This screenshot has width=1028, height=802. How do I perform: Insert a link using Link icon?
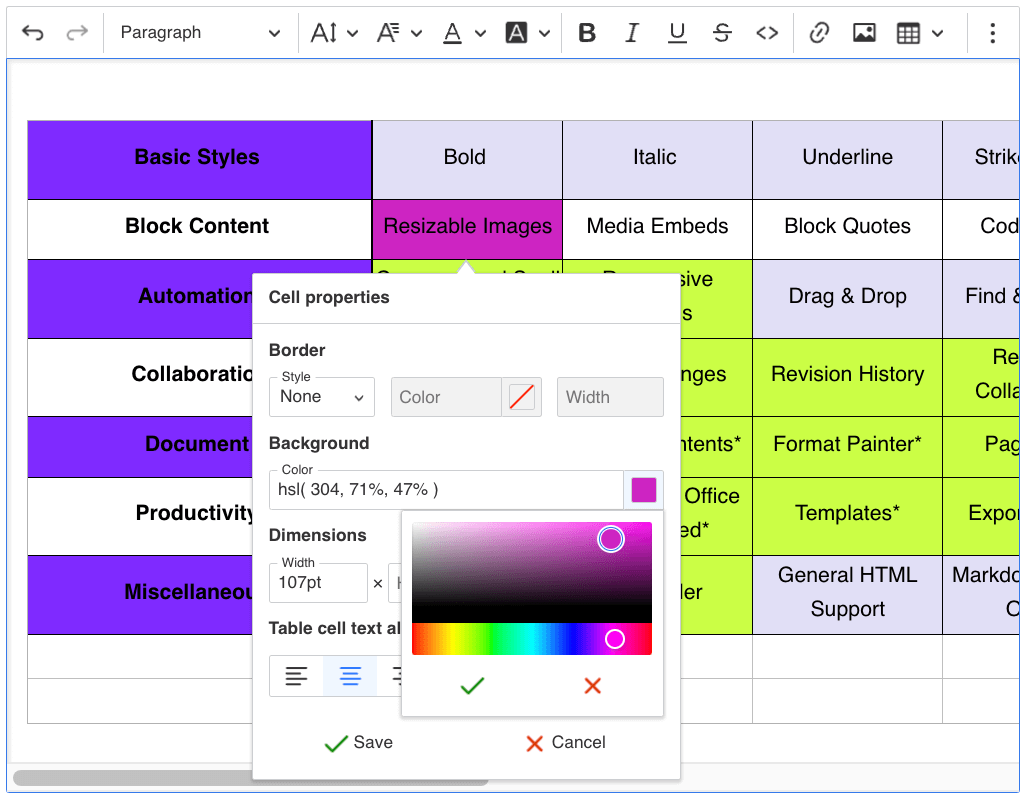point(819,33)
